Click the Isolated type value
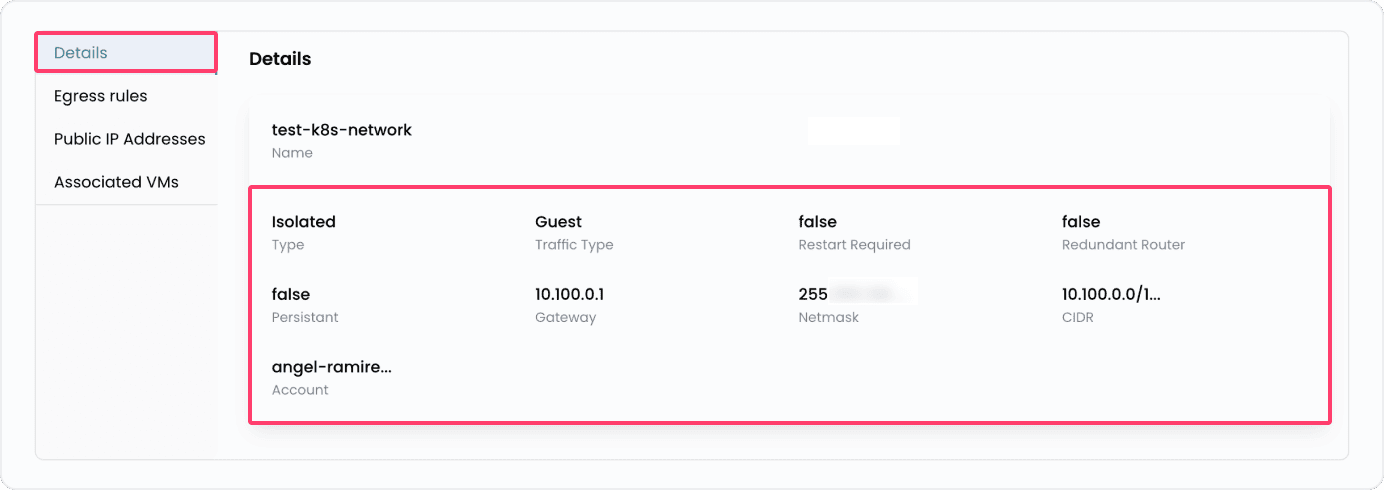 303,222
